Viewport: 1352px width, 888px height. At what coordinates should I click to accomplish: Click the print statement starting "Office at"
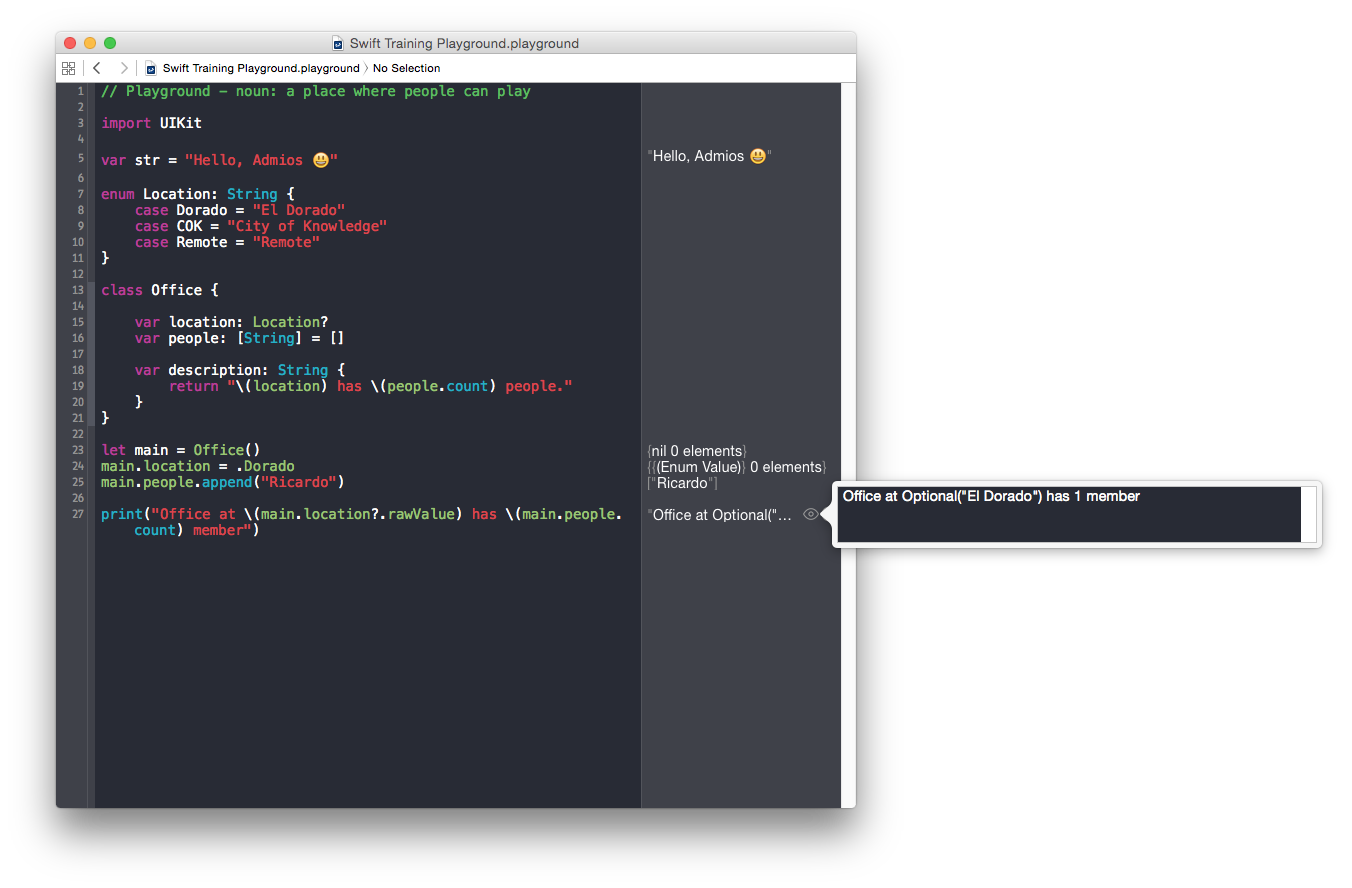pos(361,522)
